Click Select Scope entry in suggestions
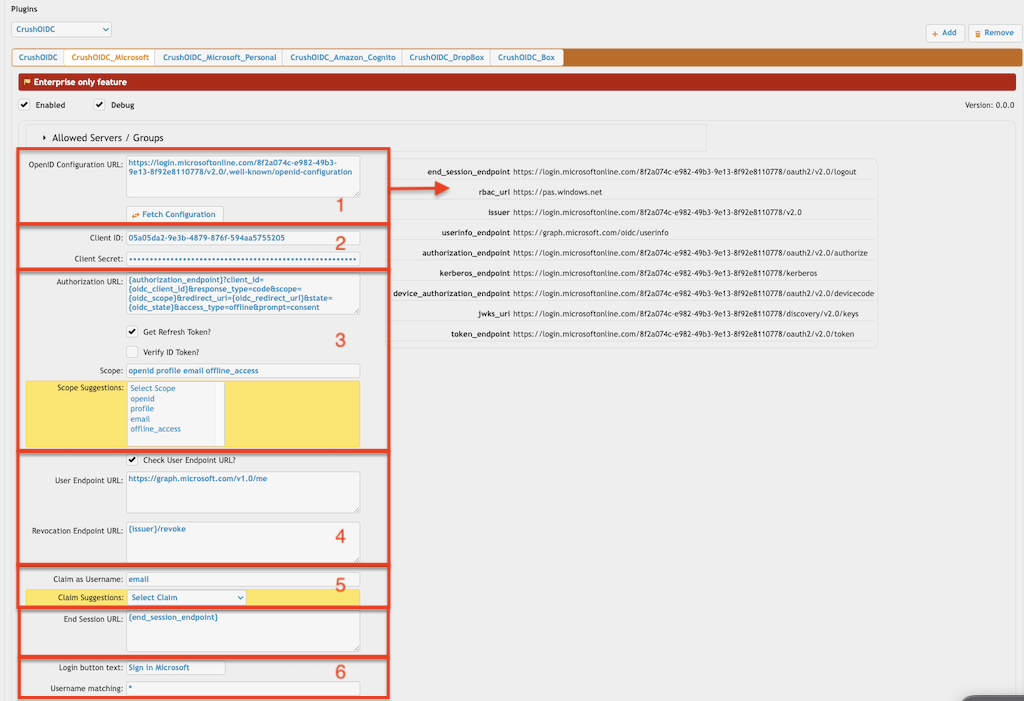This screenshot has height=701, width=1024. tap(153, 388)
